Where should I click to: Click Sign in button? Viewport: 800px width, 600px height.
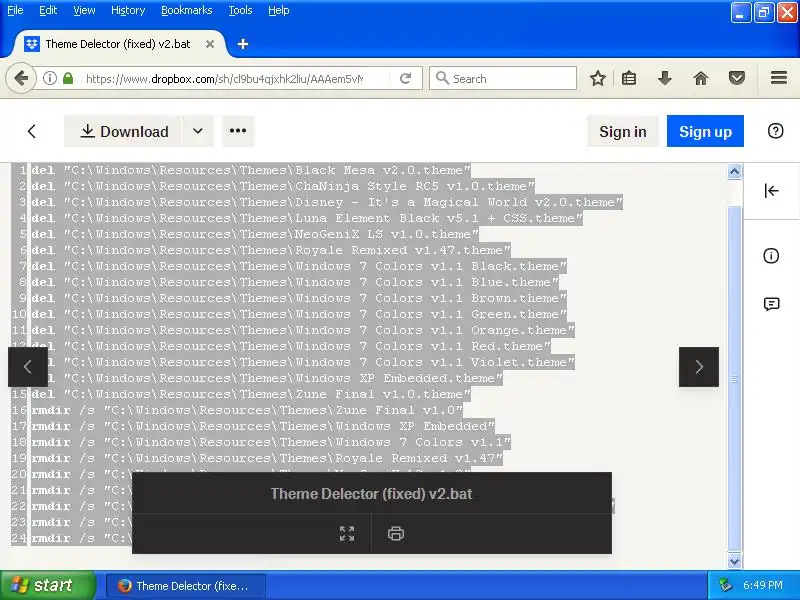tap(622, 131)
